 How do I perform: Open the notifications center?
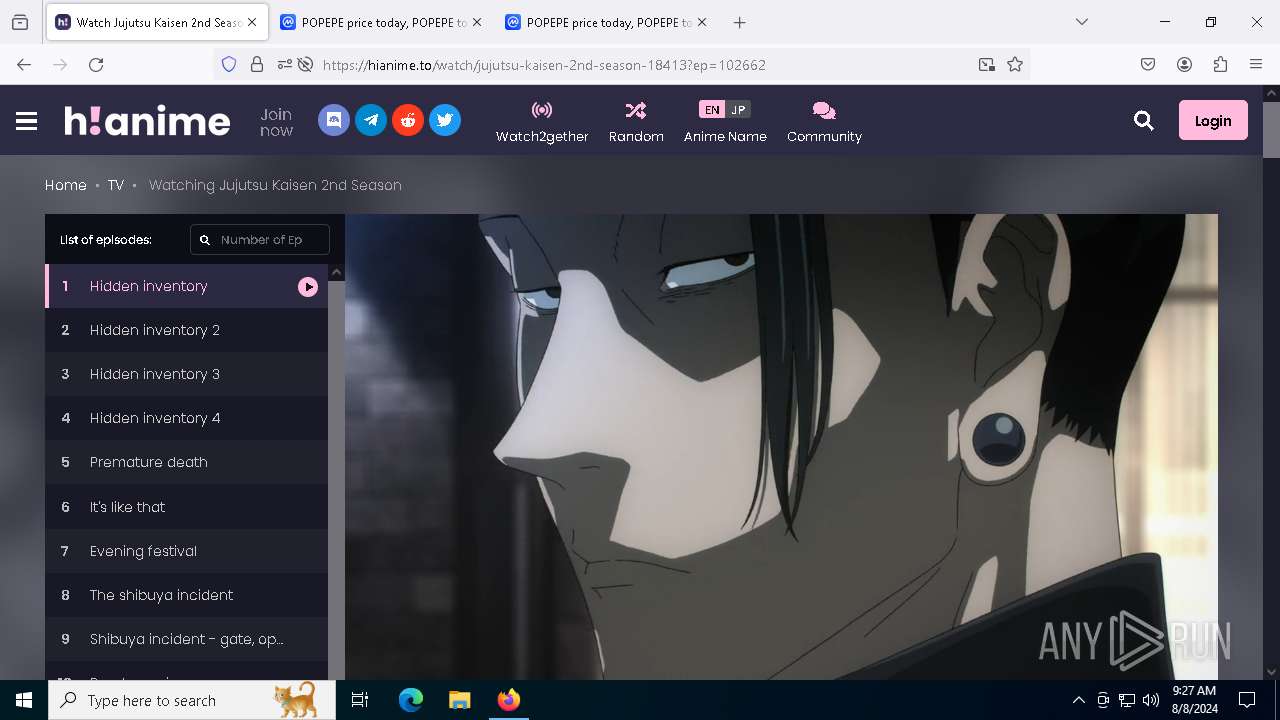pos(1247,700)
